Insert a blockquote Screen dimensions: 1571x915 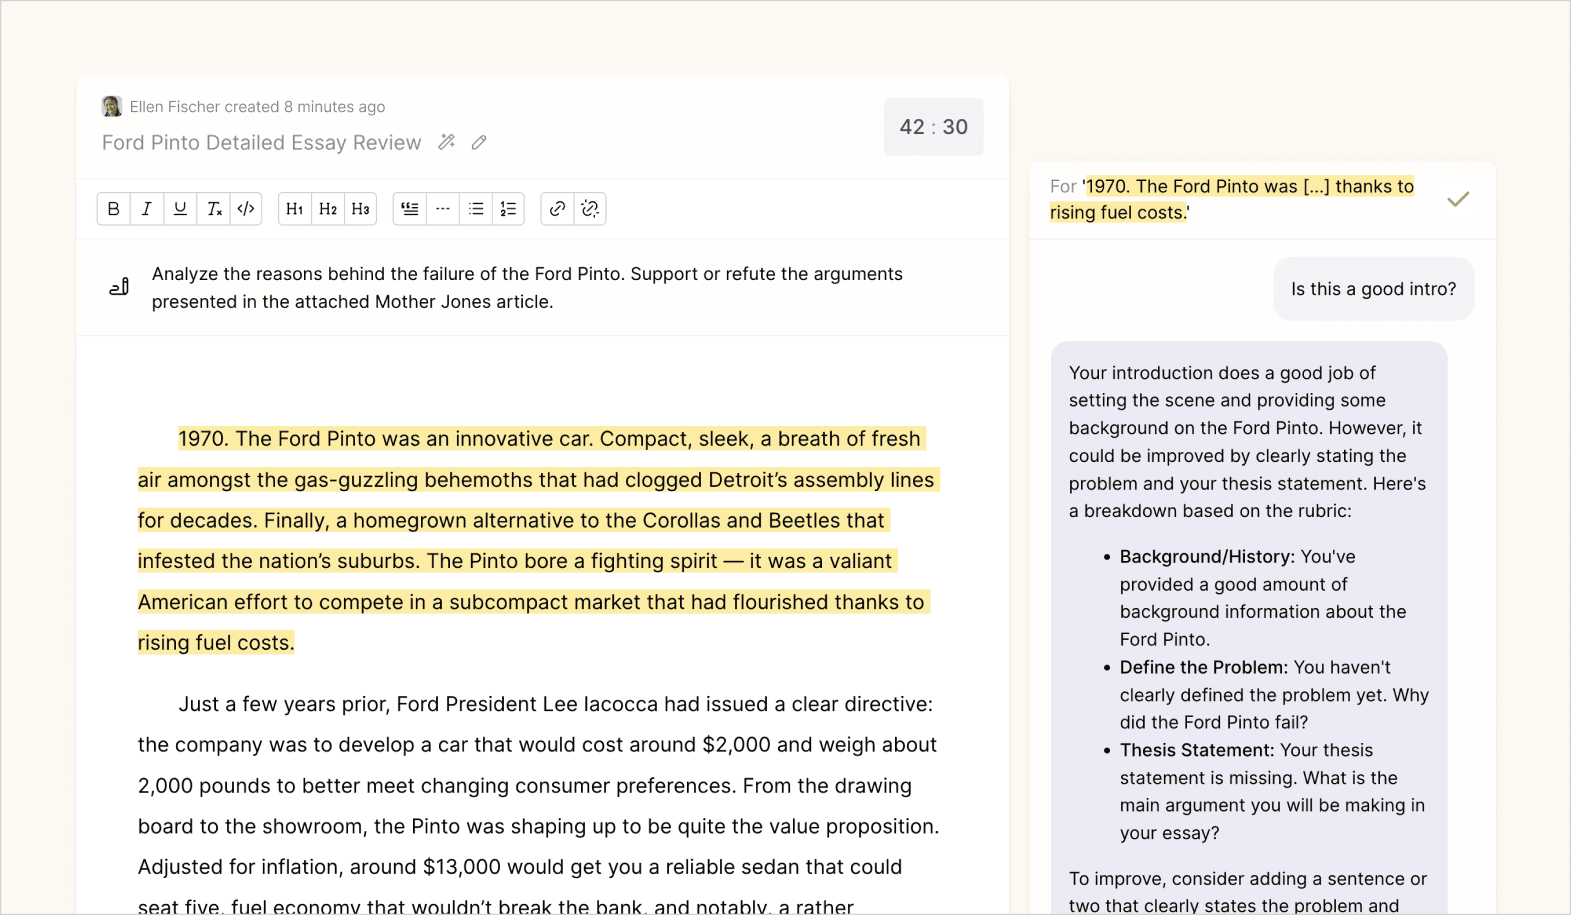click(410, 209)
